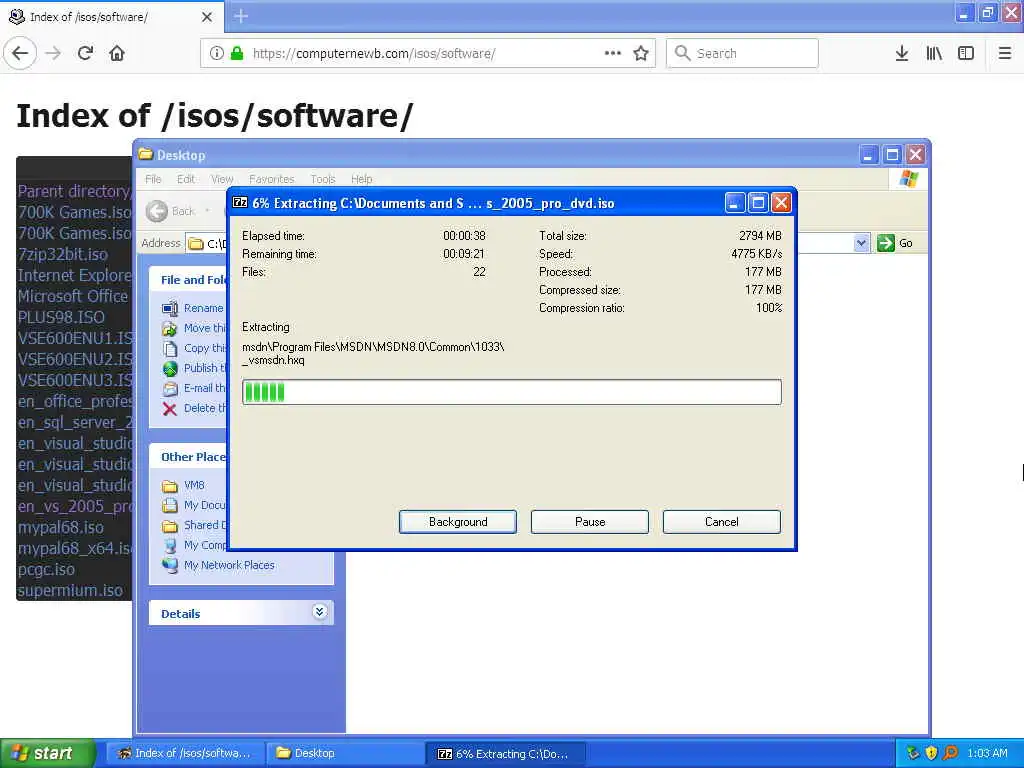Open PLUS98.ISO link
This screenshot has width=1024, height=768.
pyautogui.click(x=61, y=317)
